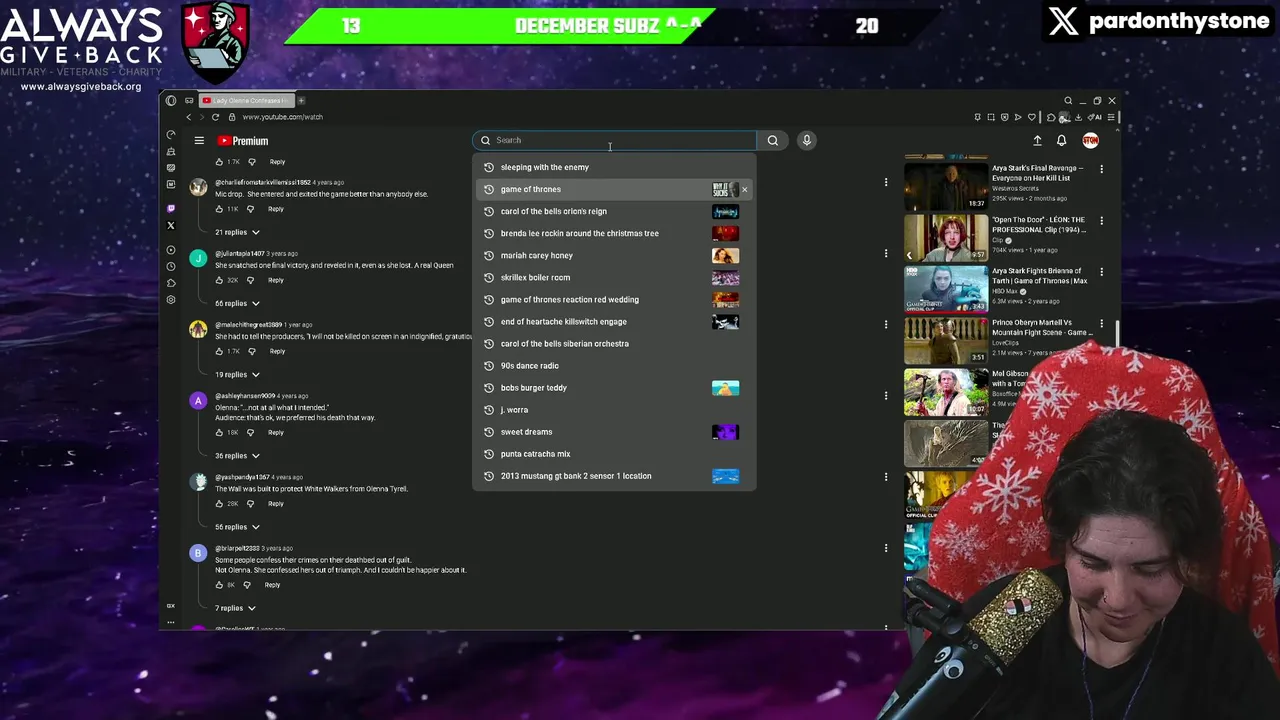This screenshot has width=1280, height=720.
Task: Reload the page with the browser refresh icon
Action: [x=215, y=117]
